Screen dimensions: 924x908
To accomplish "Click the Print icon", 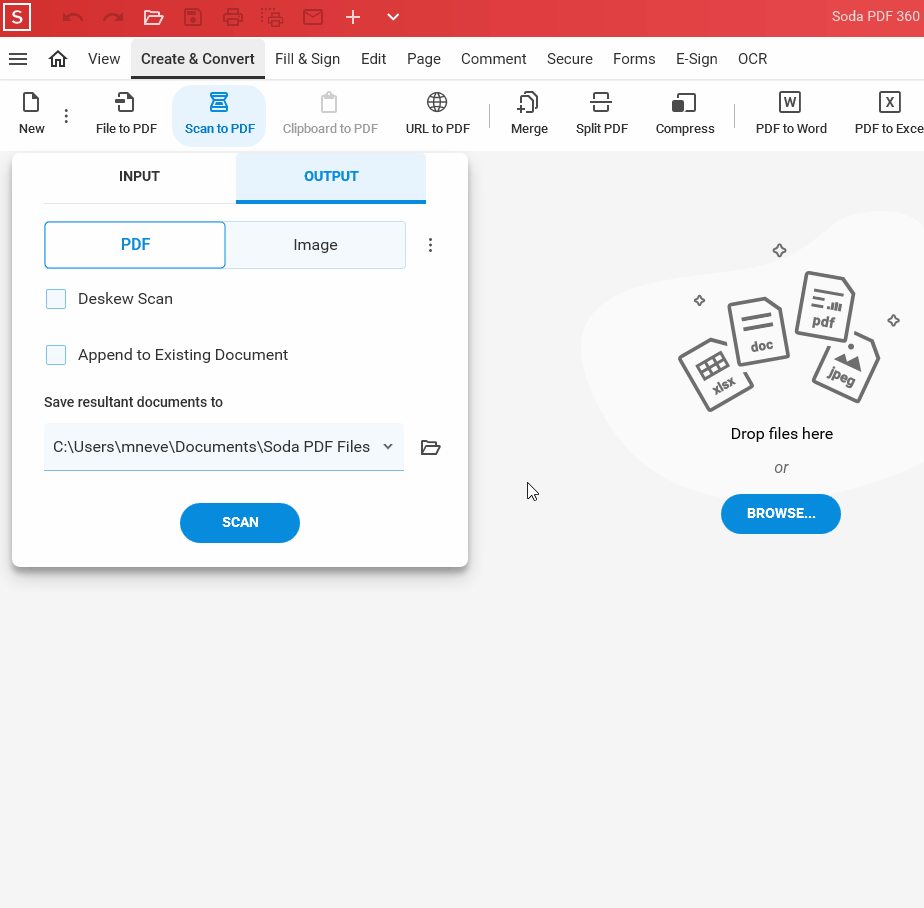I will coord(233,18).
